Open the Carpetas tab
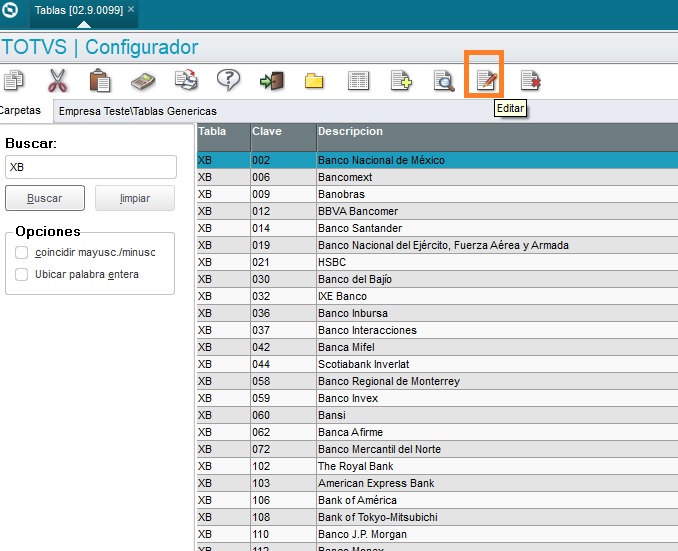 tap(20, 110)
